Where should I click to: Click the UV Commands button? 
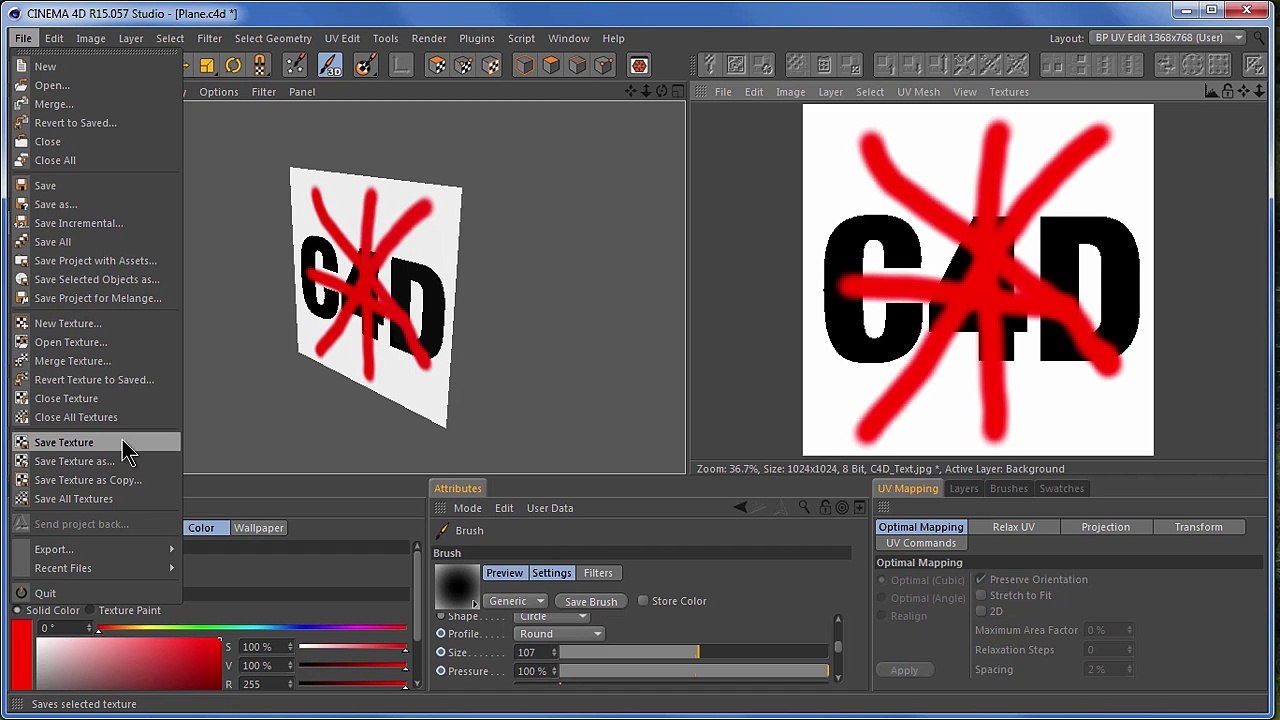(921, 543)
